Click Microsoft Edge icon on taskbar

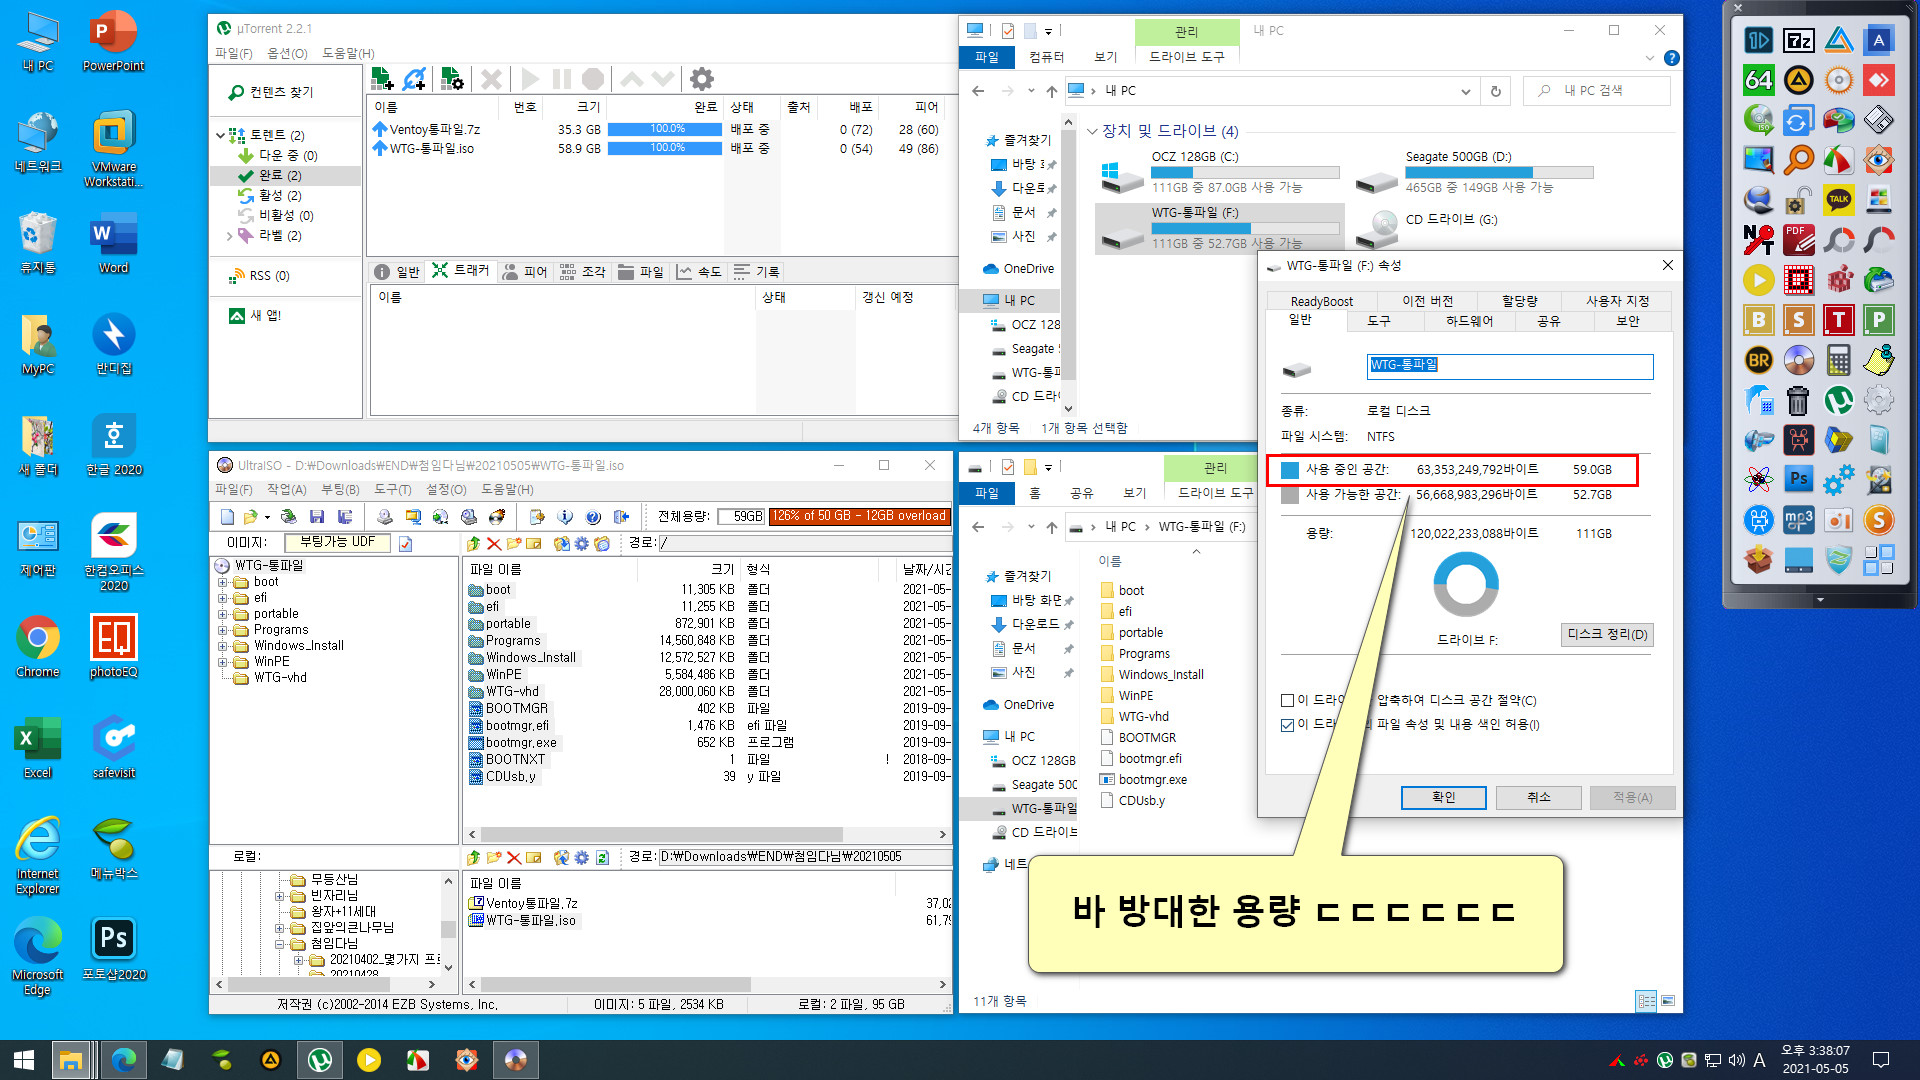[124, 1060]
